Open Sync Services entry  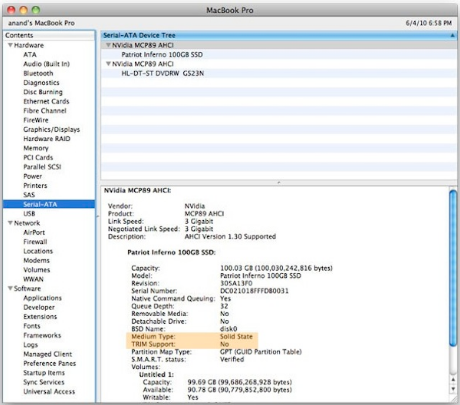point(44,382)
